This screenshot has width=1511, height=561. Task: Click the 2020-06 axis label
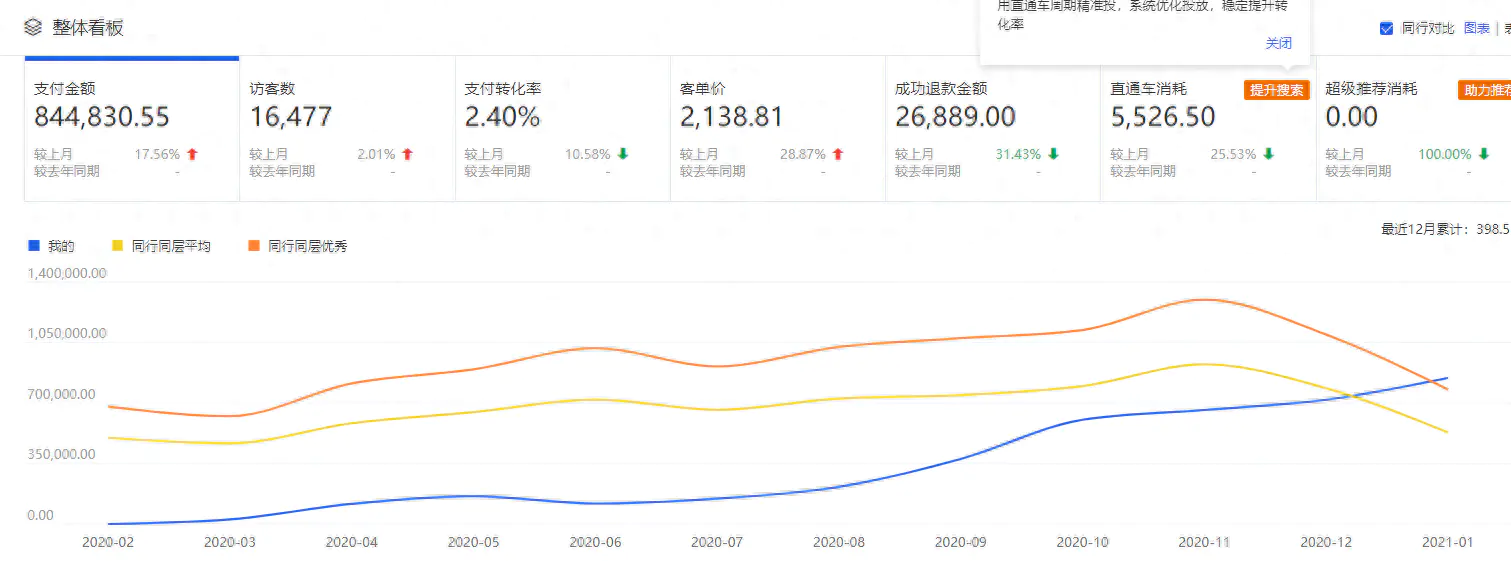pos(595,542)
